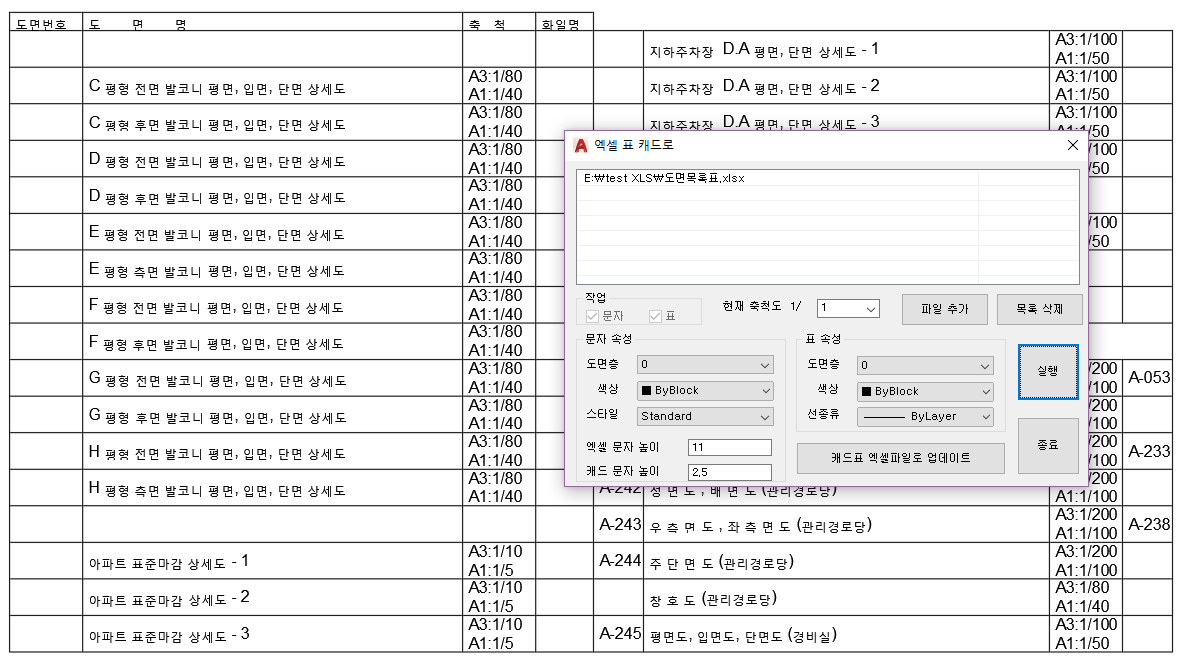
Task: Open the 문자 속성 색상 ByBlock dropdown
Action: pyautogui.click(x=706, y=391)
